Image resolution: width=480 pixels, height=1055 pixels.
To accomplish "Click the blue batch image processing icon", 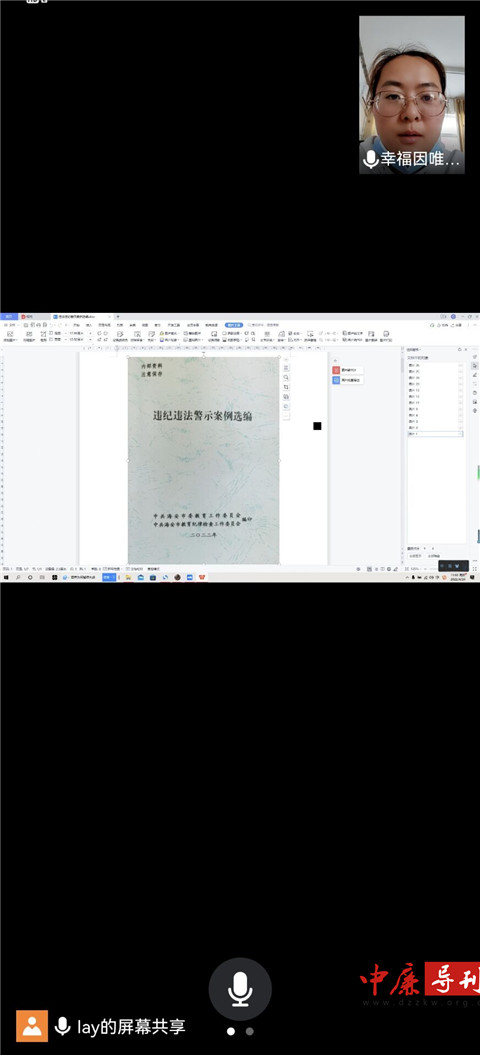I will point(336,380).
